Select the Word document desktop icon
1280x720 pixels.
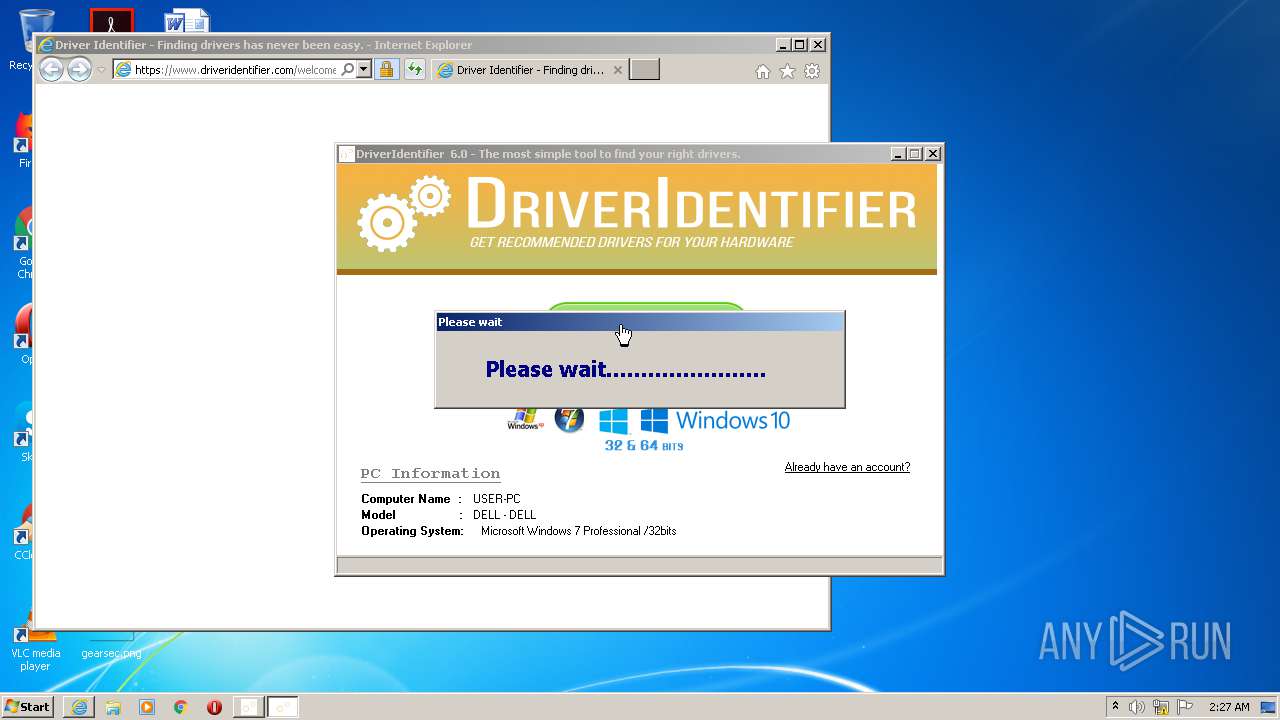[x=187, y=22]
